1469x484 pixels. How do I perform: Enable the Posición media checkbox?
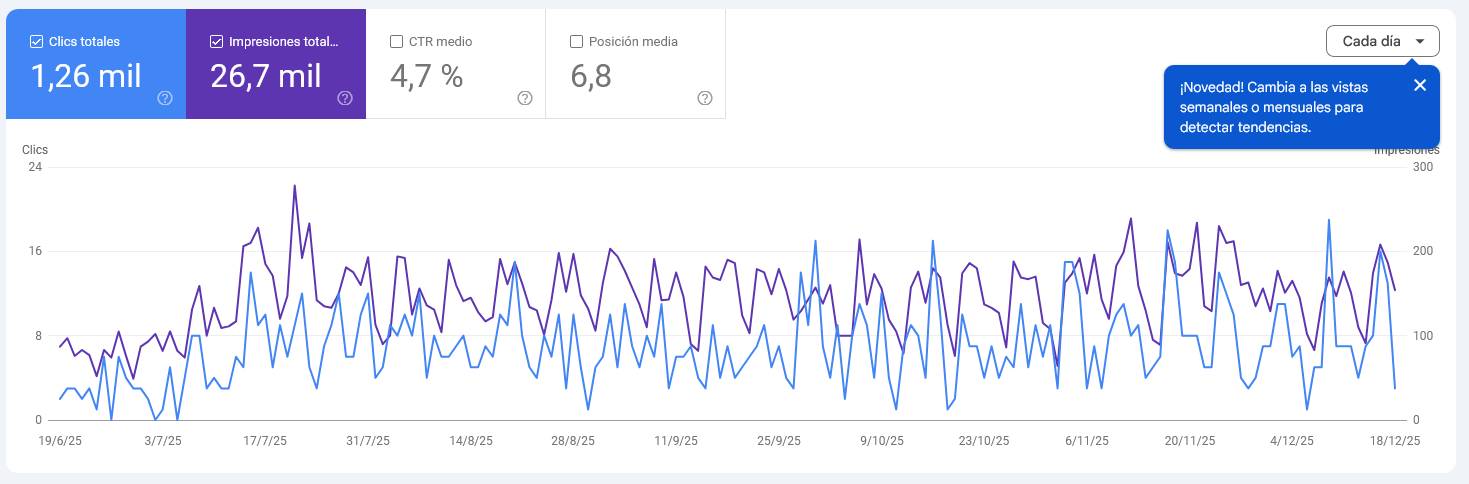576,42
